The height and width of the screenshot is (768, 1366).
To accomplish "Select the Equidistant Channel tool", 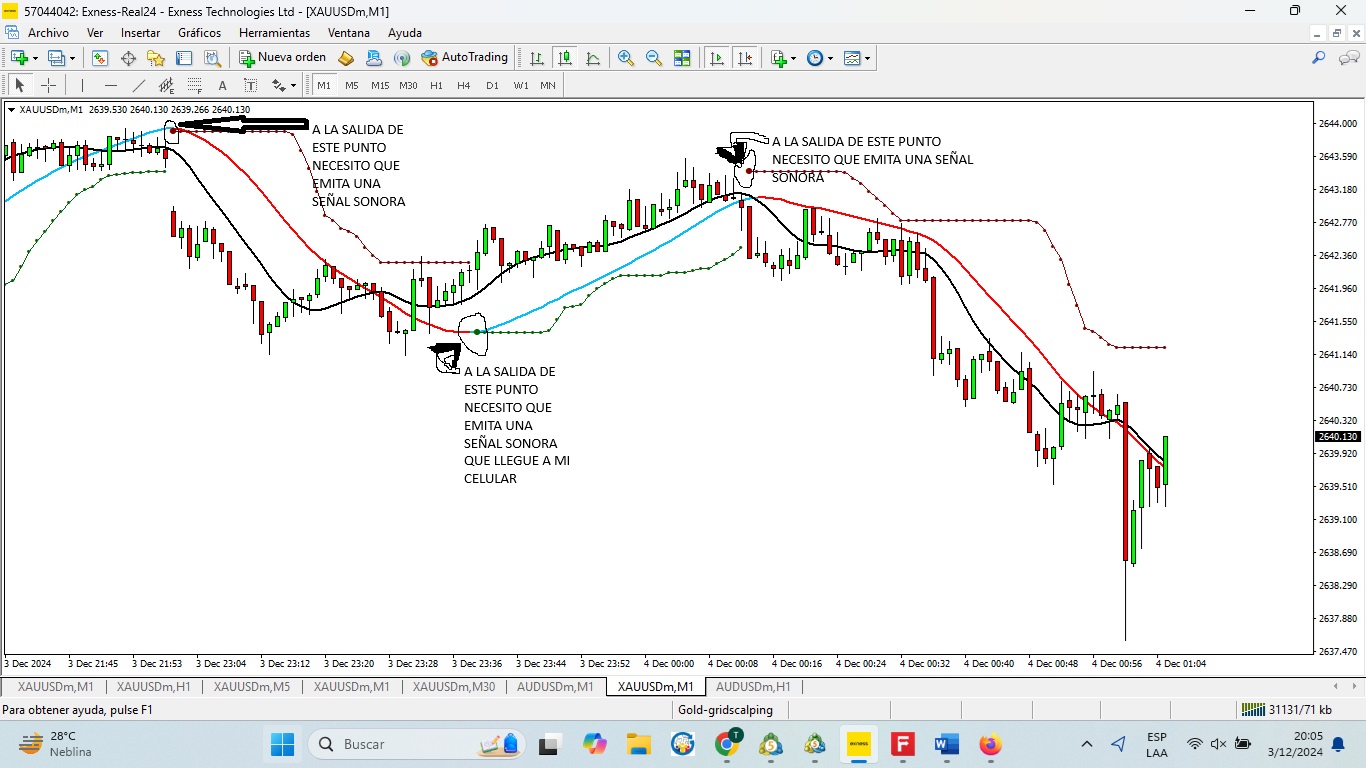I will pyautogui.click(x=166, y=85).
